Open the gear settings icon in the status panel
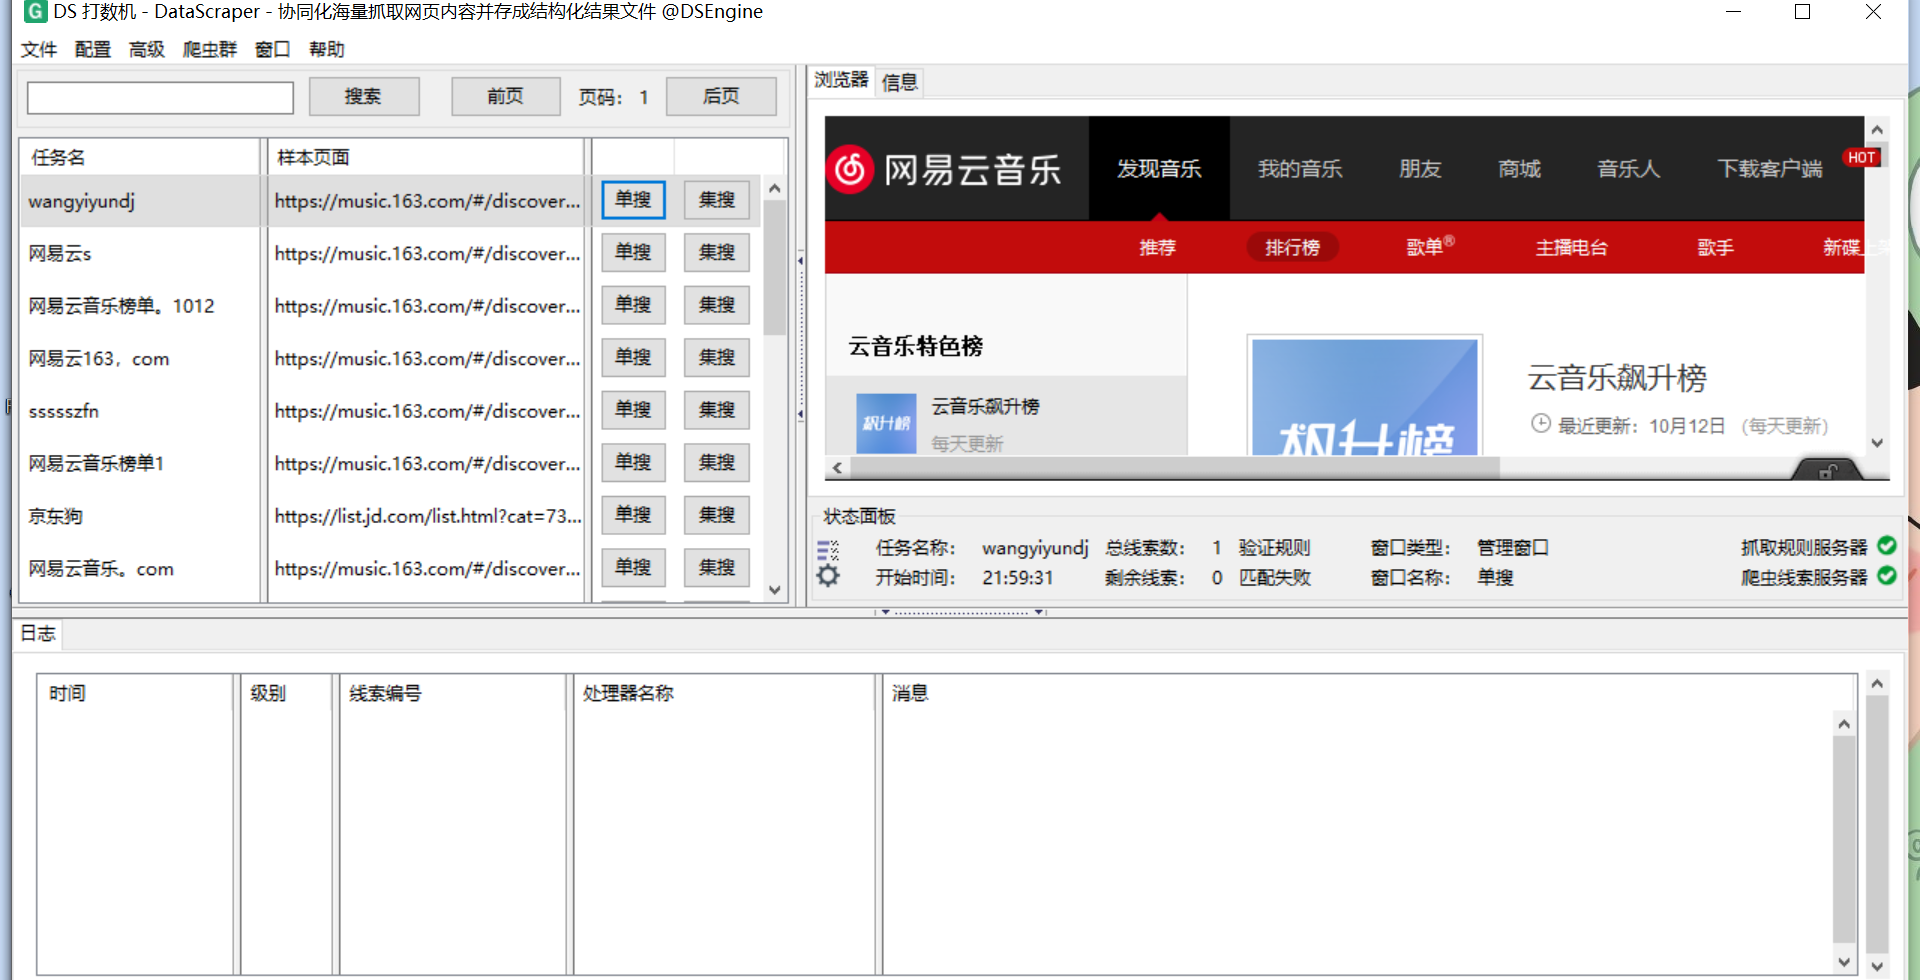 click(828, 575)
